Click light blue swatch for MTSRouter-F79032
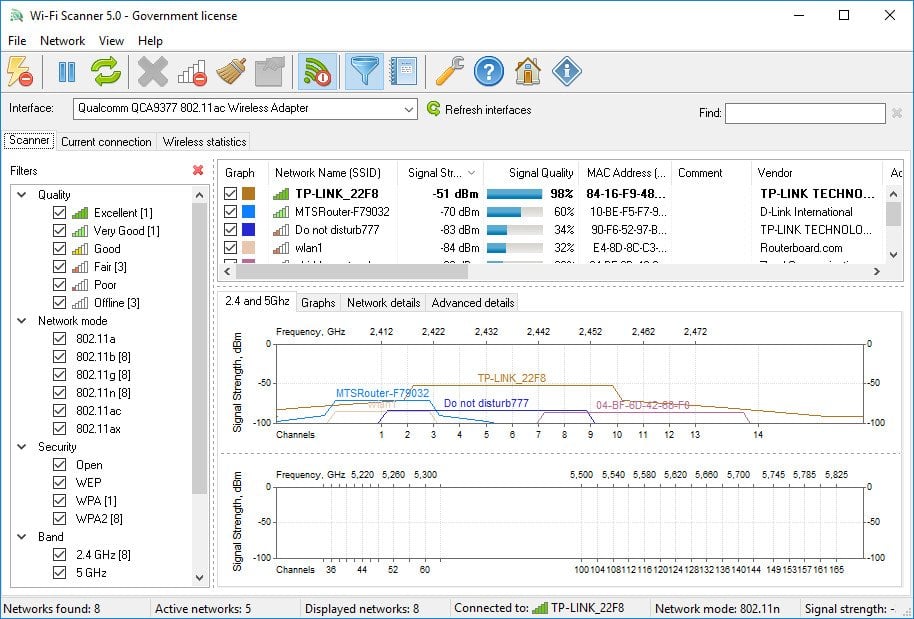This screenshot has height=619, width=914. coord(249,212)
